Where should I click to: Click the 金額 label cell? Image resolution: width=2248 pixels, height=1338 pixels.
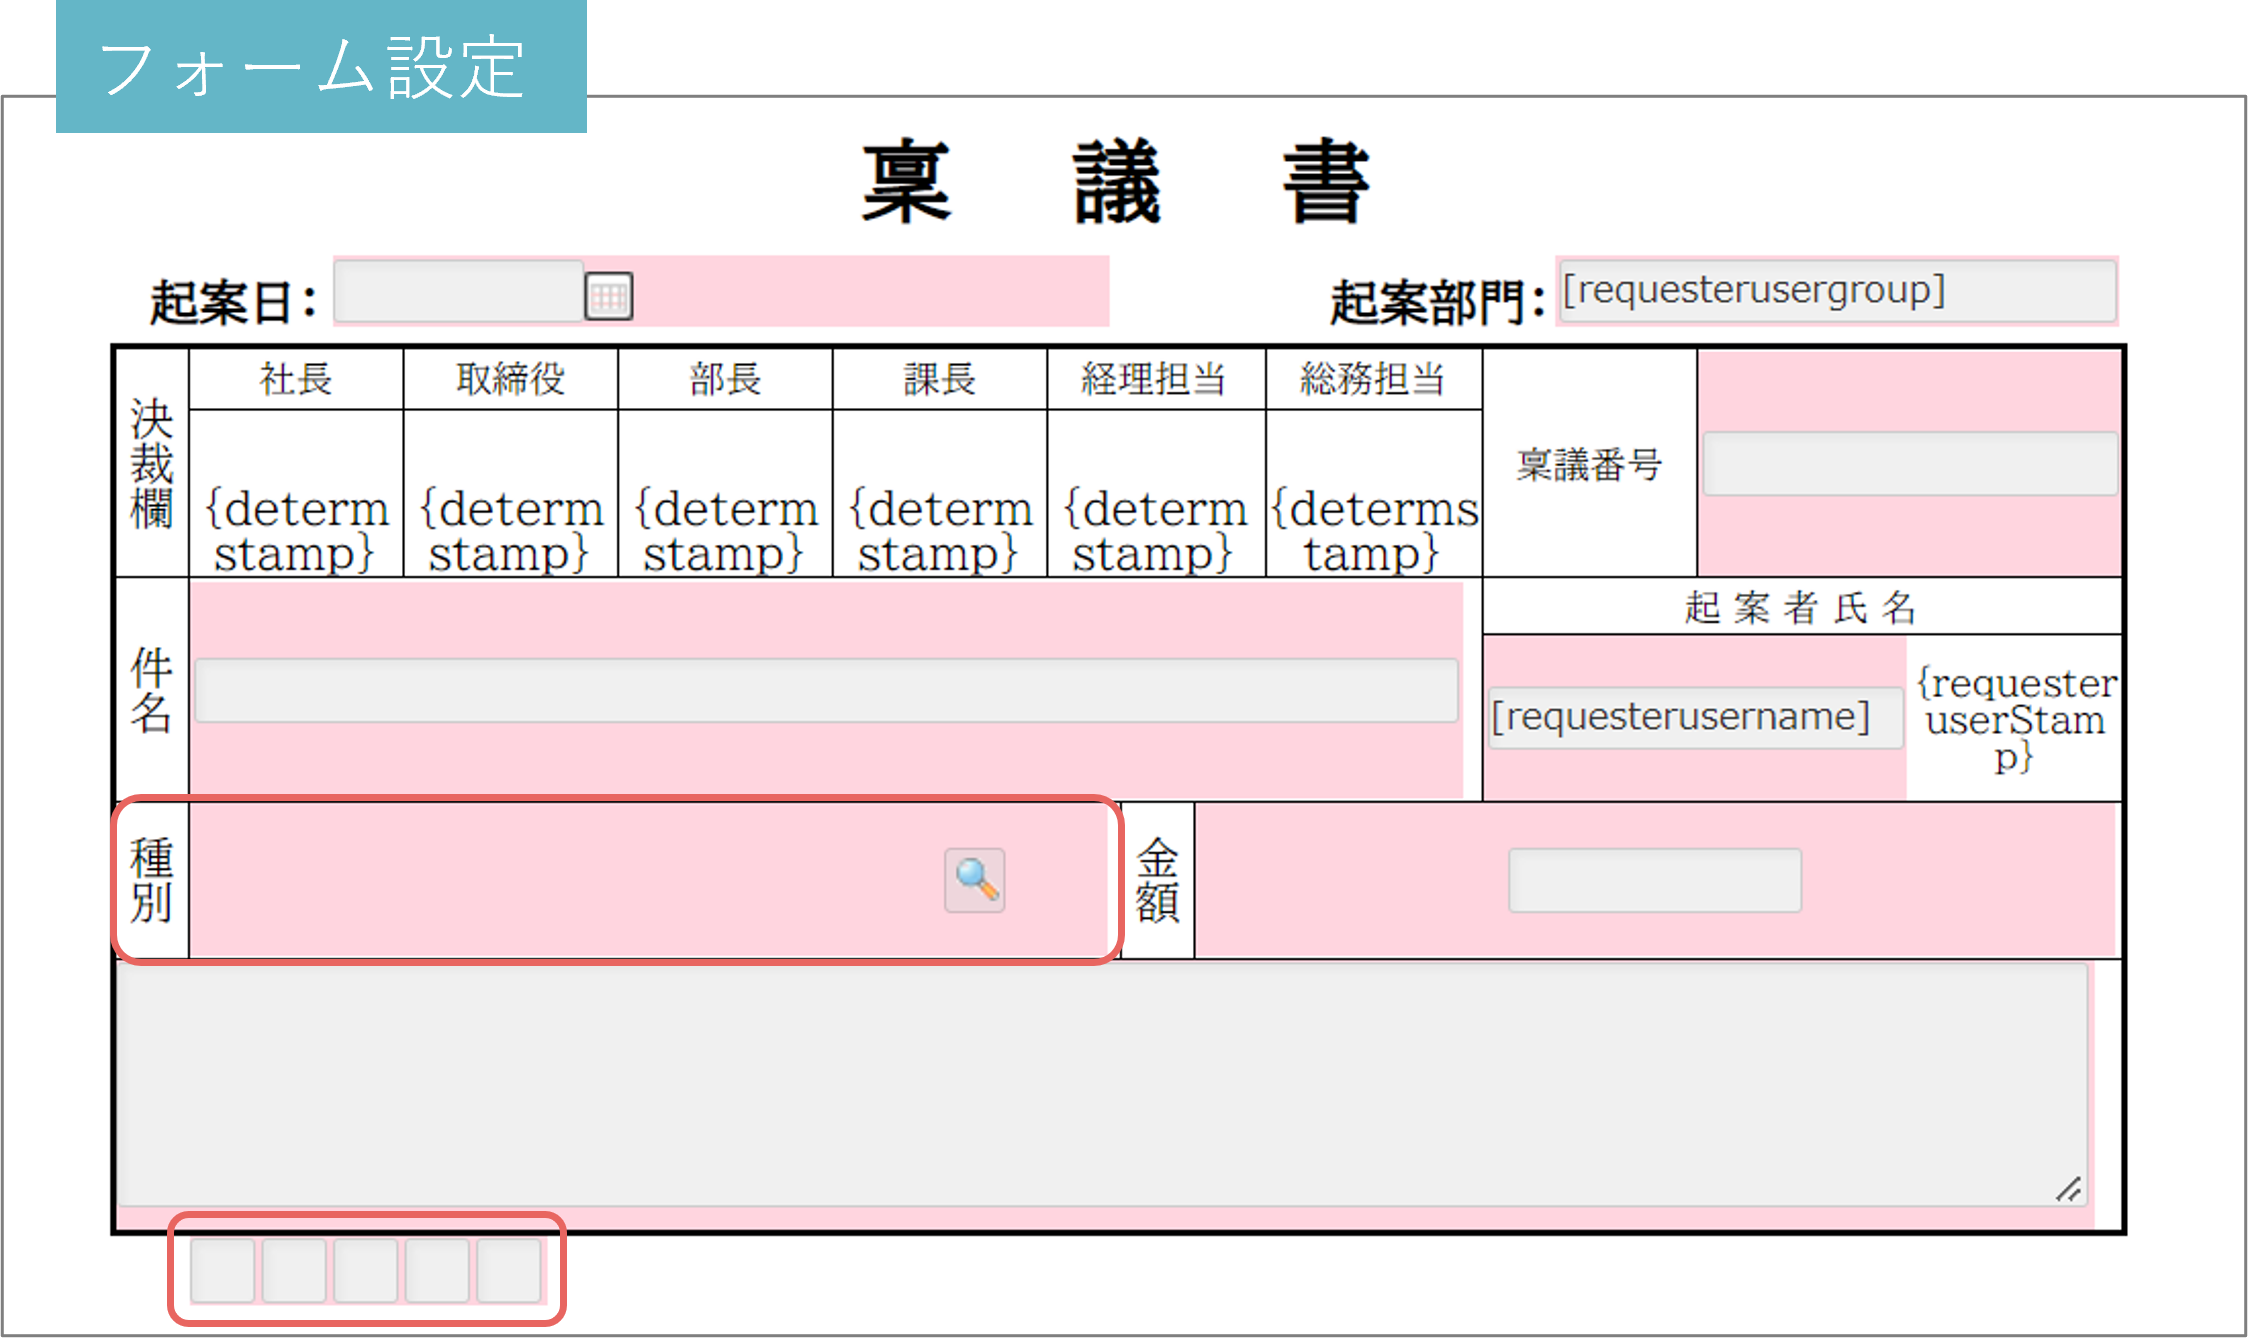pos(1158,880)
